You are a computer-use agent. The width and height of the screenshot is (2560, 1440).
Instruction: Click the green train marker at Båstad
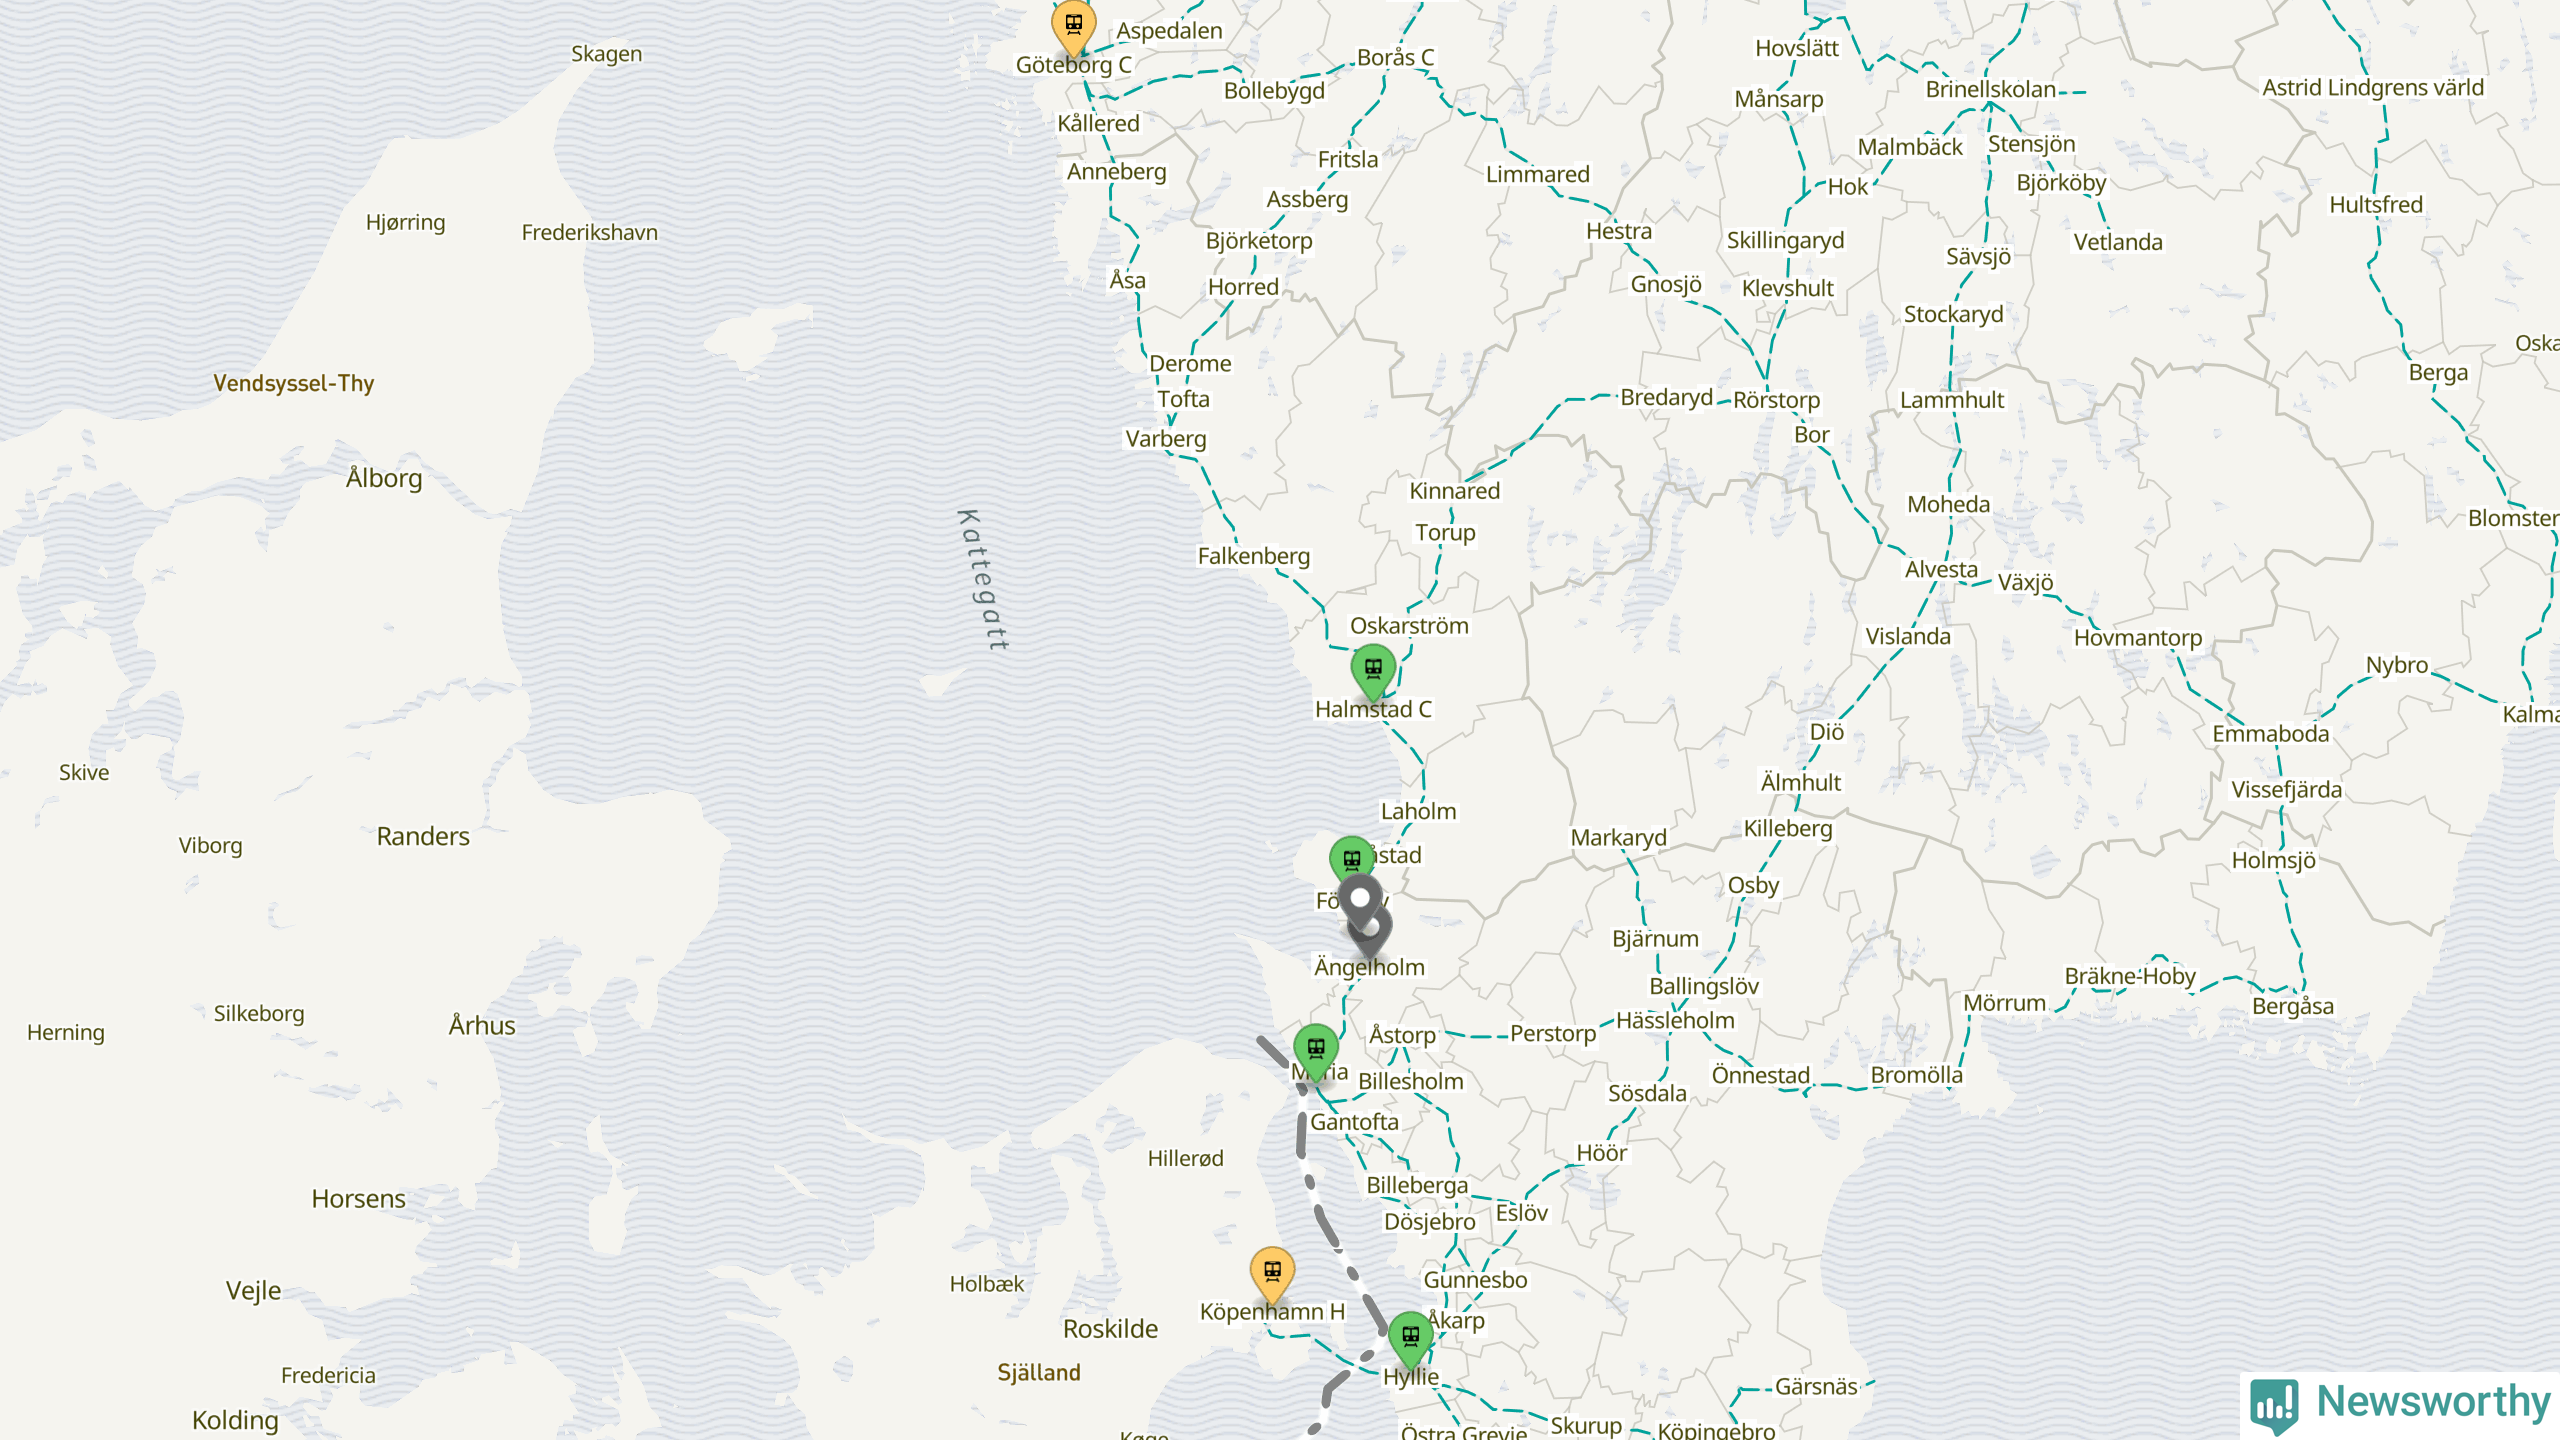tap(1351, 862)
